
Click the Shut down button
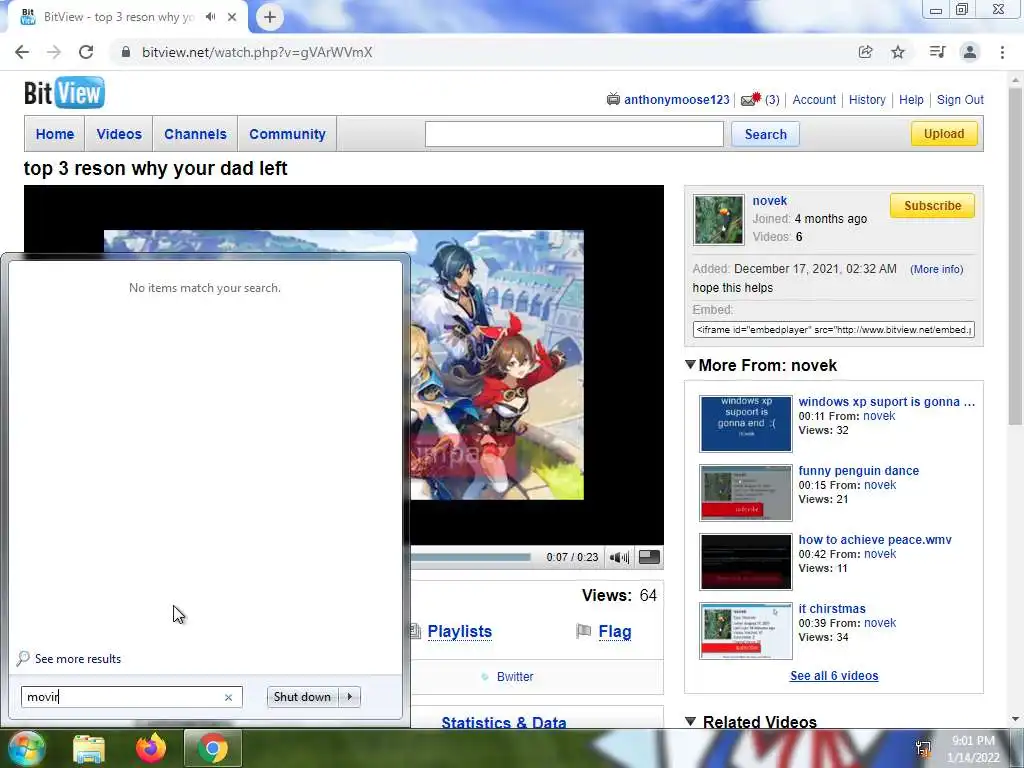click(302, 697)
